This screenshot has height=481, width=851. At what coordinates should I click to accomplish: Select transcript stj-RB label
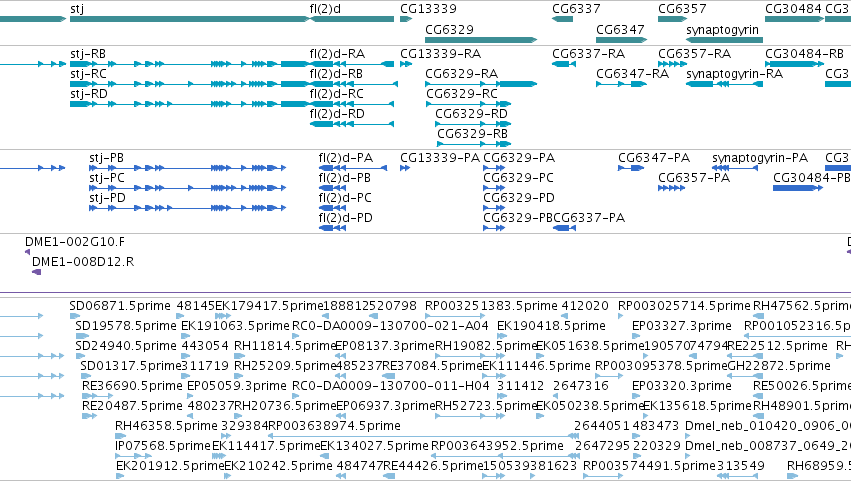point(88,54)
